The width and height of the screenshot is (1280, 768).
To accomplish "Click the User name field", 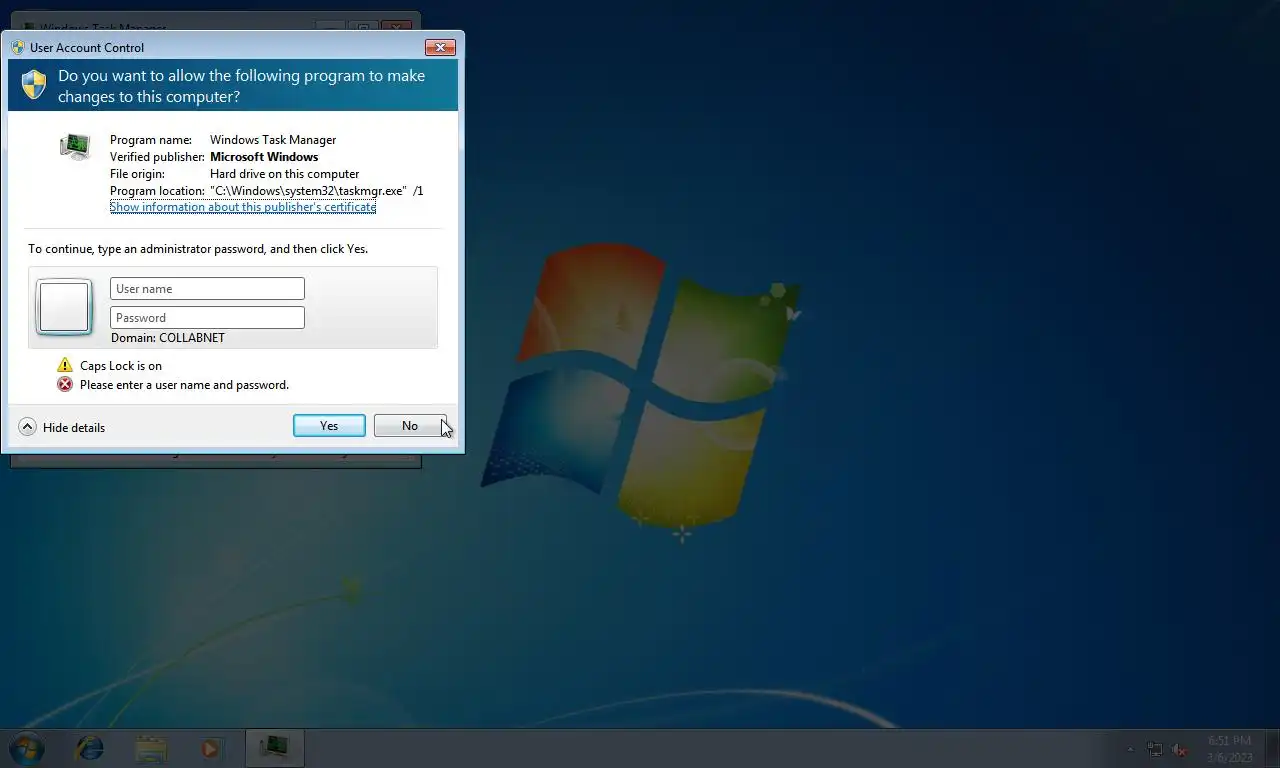I will (x=207, y=289).
